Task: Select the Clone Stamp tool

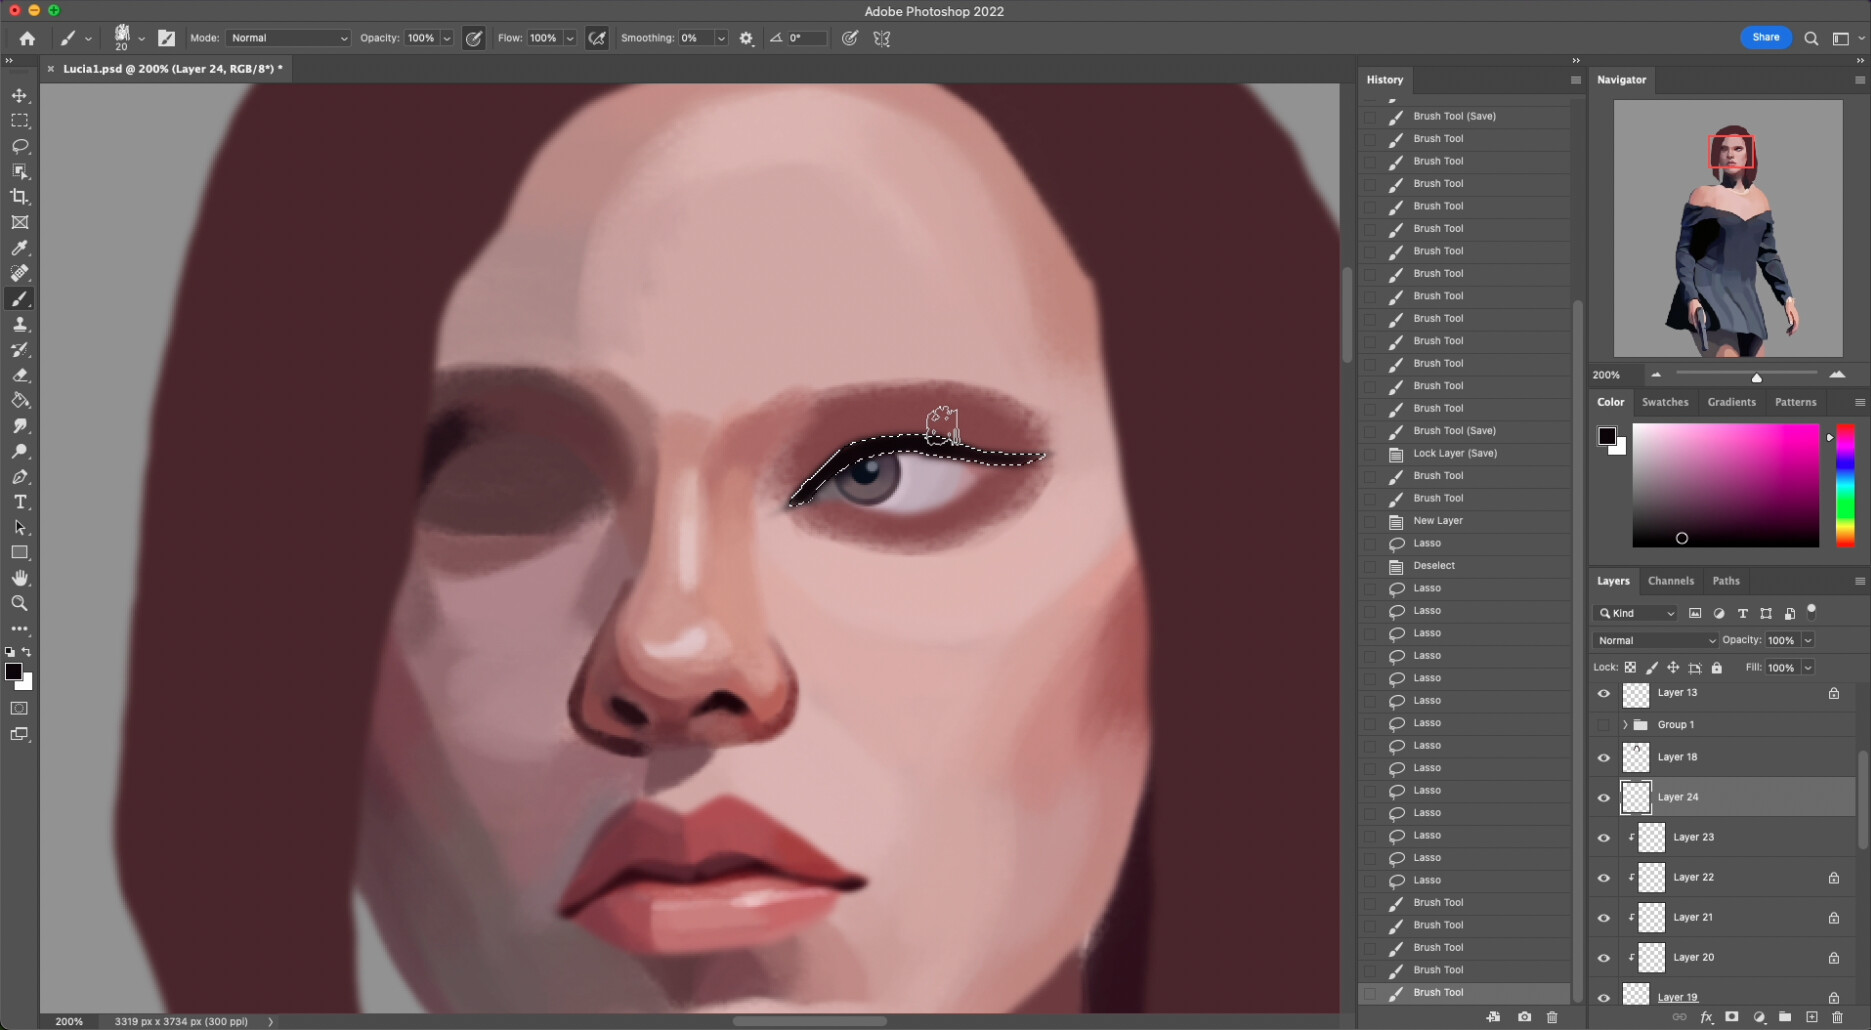Action: [x=20, y=324]
